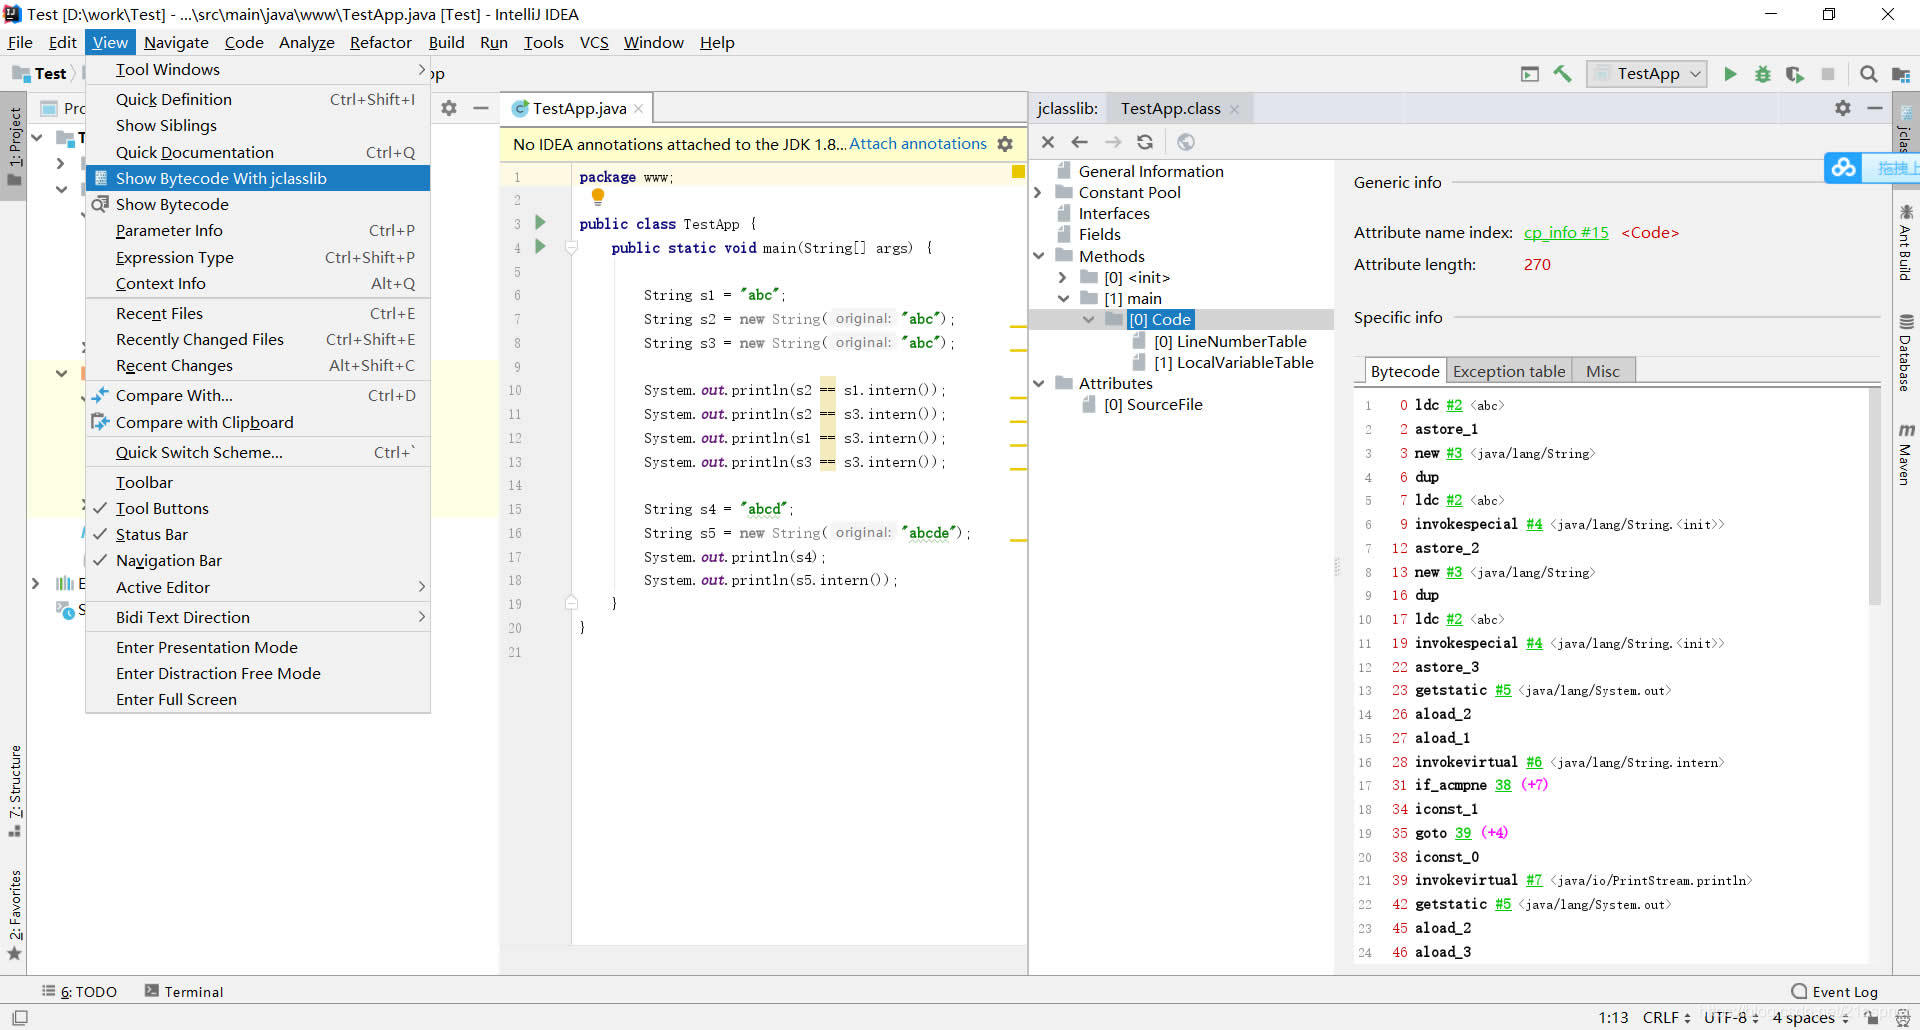The image size is (1920, 1030).
Task: Click the bytecode list vertical scrollbar
Action: pos(1874,496)
